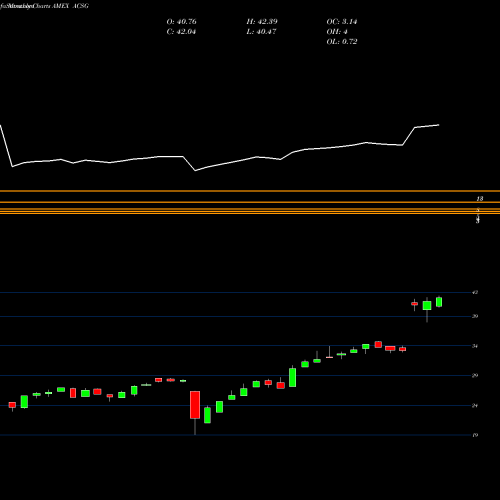The width and height of the screenshot is (500, 500).
Task: Click the OL: 0.72 readout
Action: 342,42
